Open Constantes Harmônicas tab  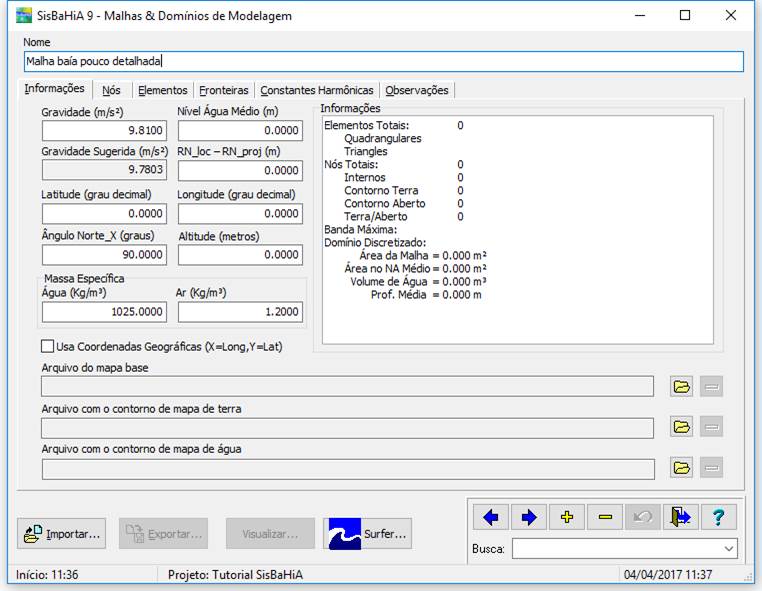point(317,90)
